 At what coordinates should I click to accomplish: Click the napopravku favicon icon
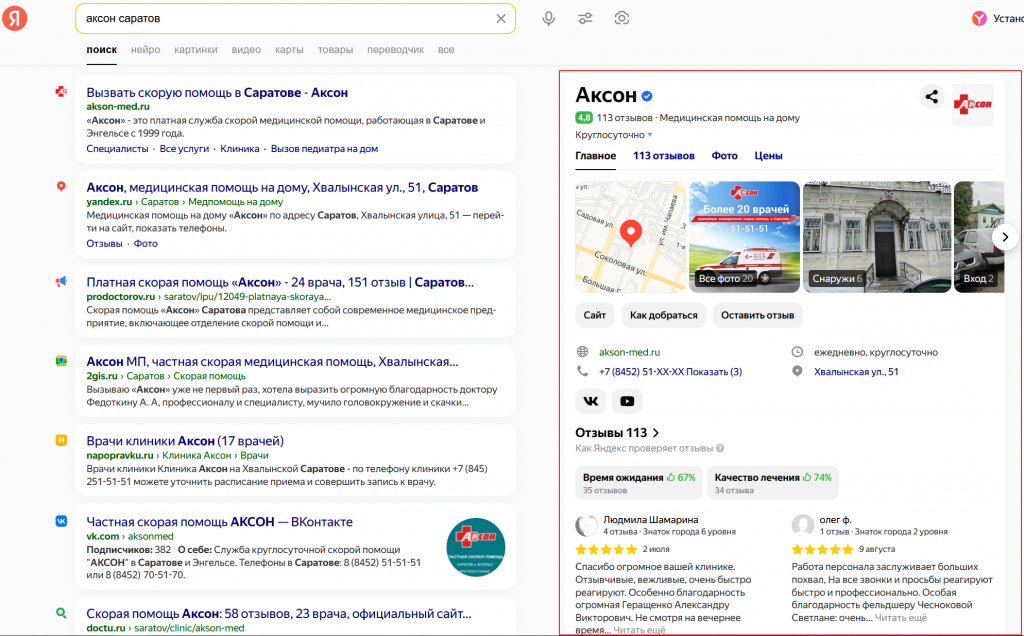coord(61,440)
